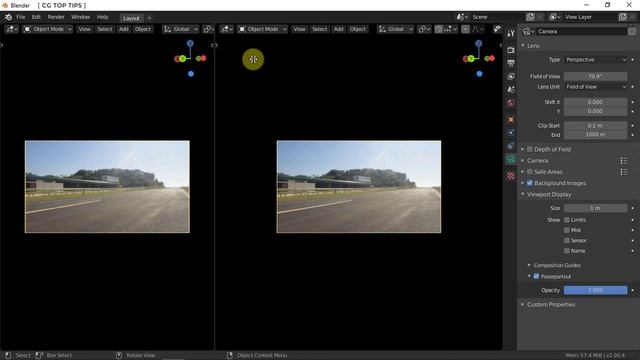Check the Sensor display option

(567, 240)
